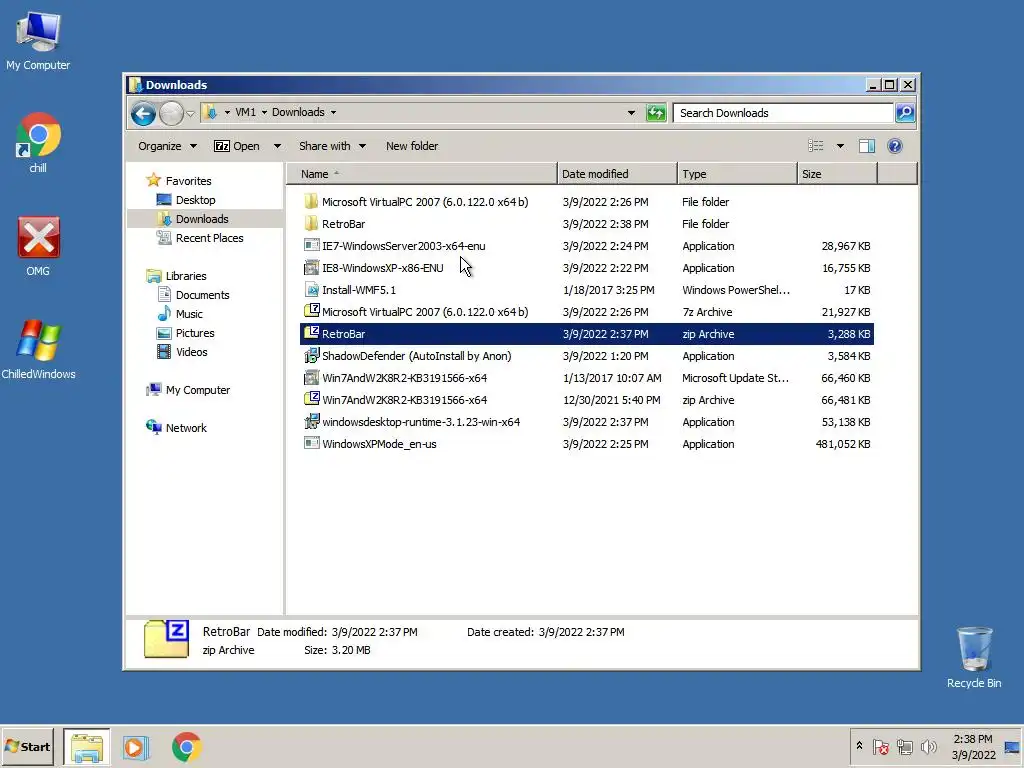Launch Chrome from the taskbar
This screenshot has width=1024, height=768.
point(187,747)
